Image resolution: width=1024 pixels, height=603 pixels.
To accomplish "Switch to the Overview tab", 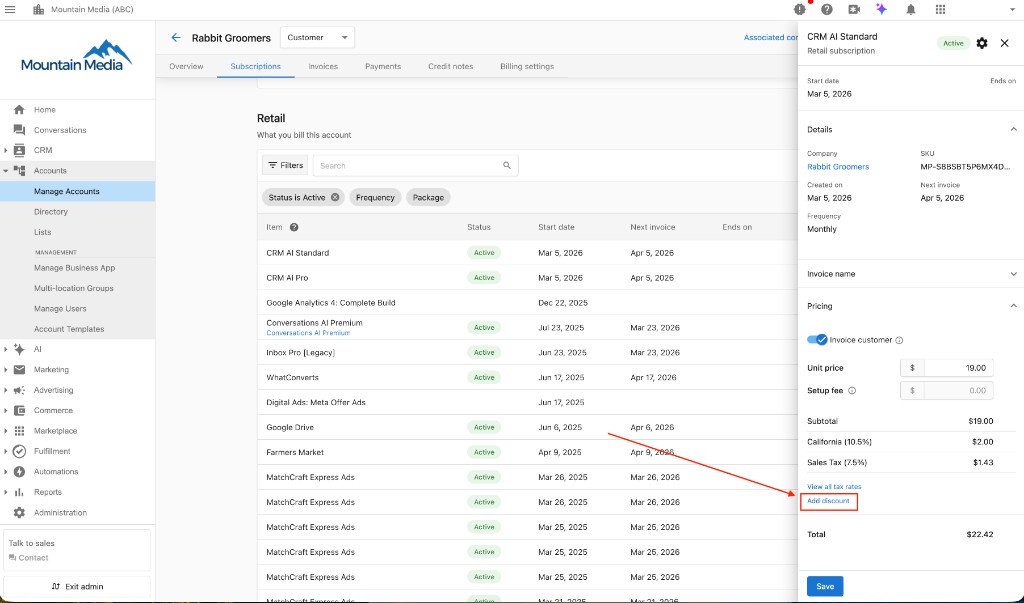I will tap(186, 66).
